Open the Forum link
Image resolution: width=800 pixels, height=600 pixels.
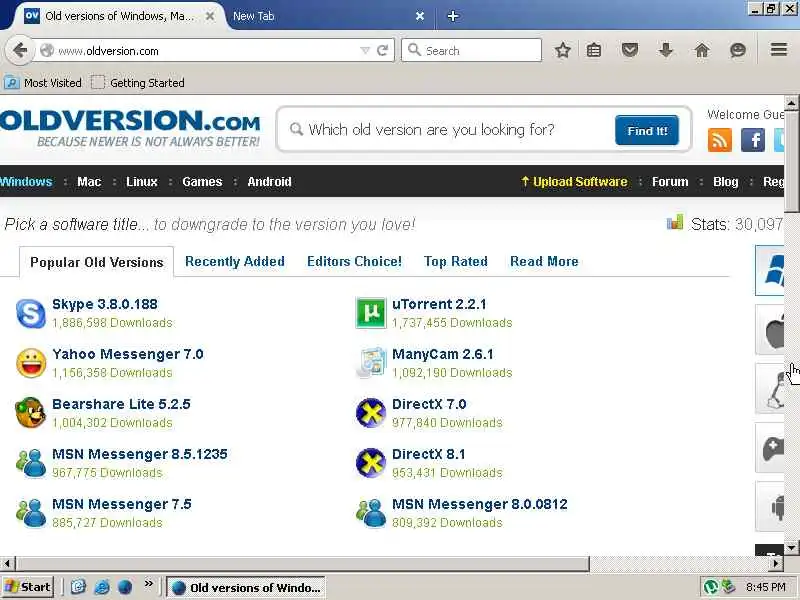(x=670, y=182)
